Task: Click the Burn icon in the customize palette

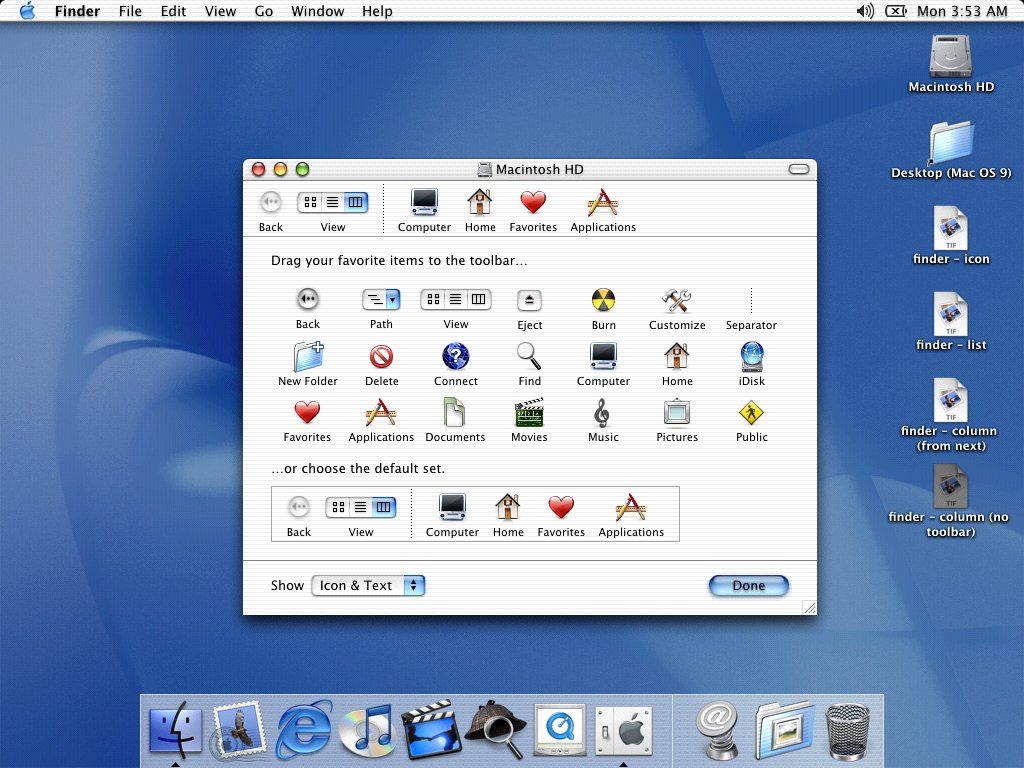Action: point(603,300)
